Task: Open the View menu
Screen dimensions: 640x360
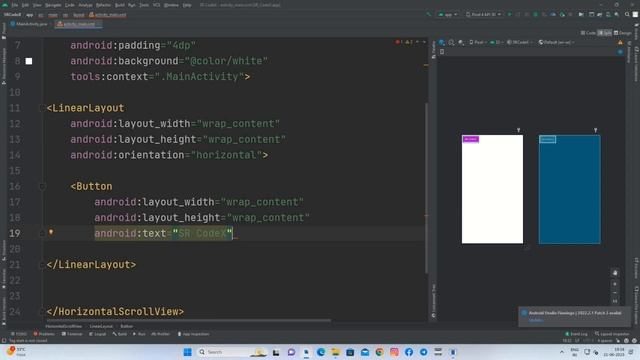Action: pyautogui.click(x=37, y=5)
